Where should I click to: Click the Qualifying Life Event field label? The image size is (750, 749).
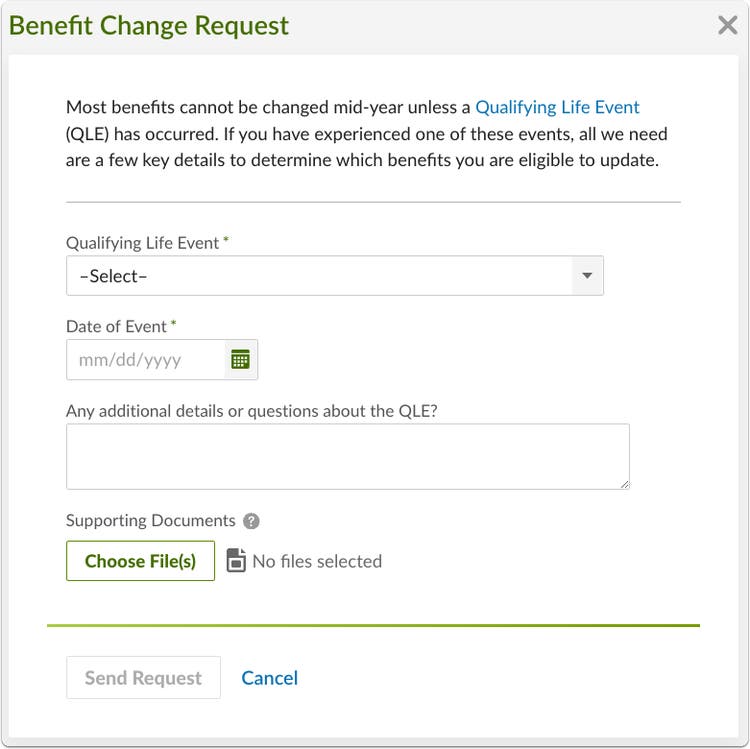tap(143, 243)
